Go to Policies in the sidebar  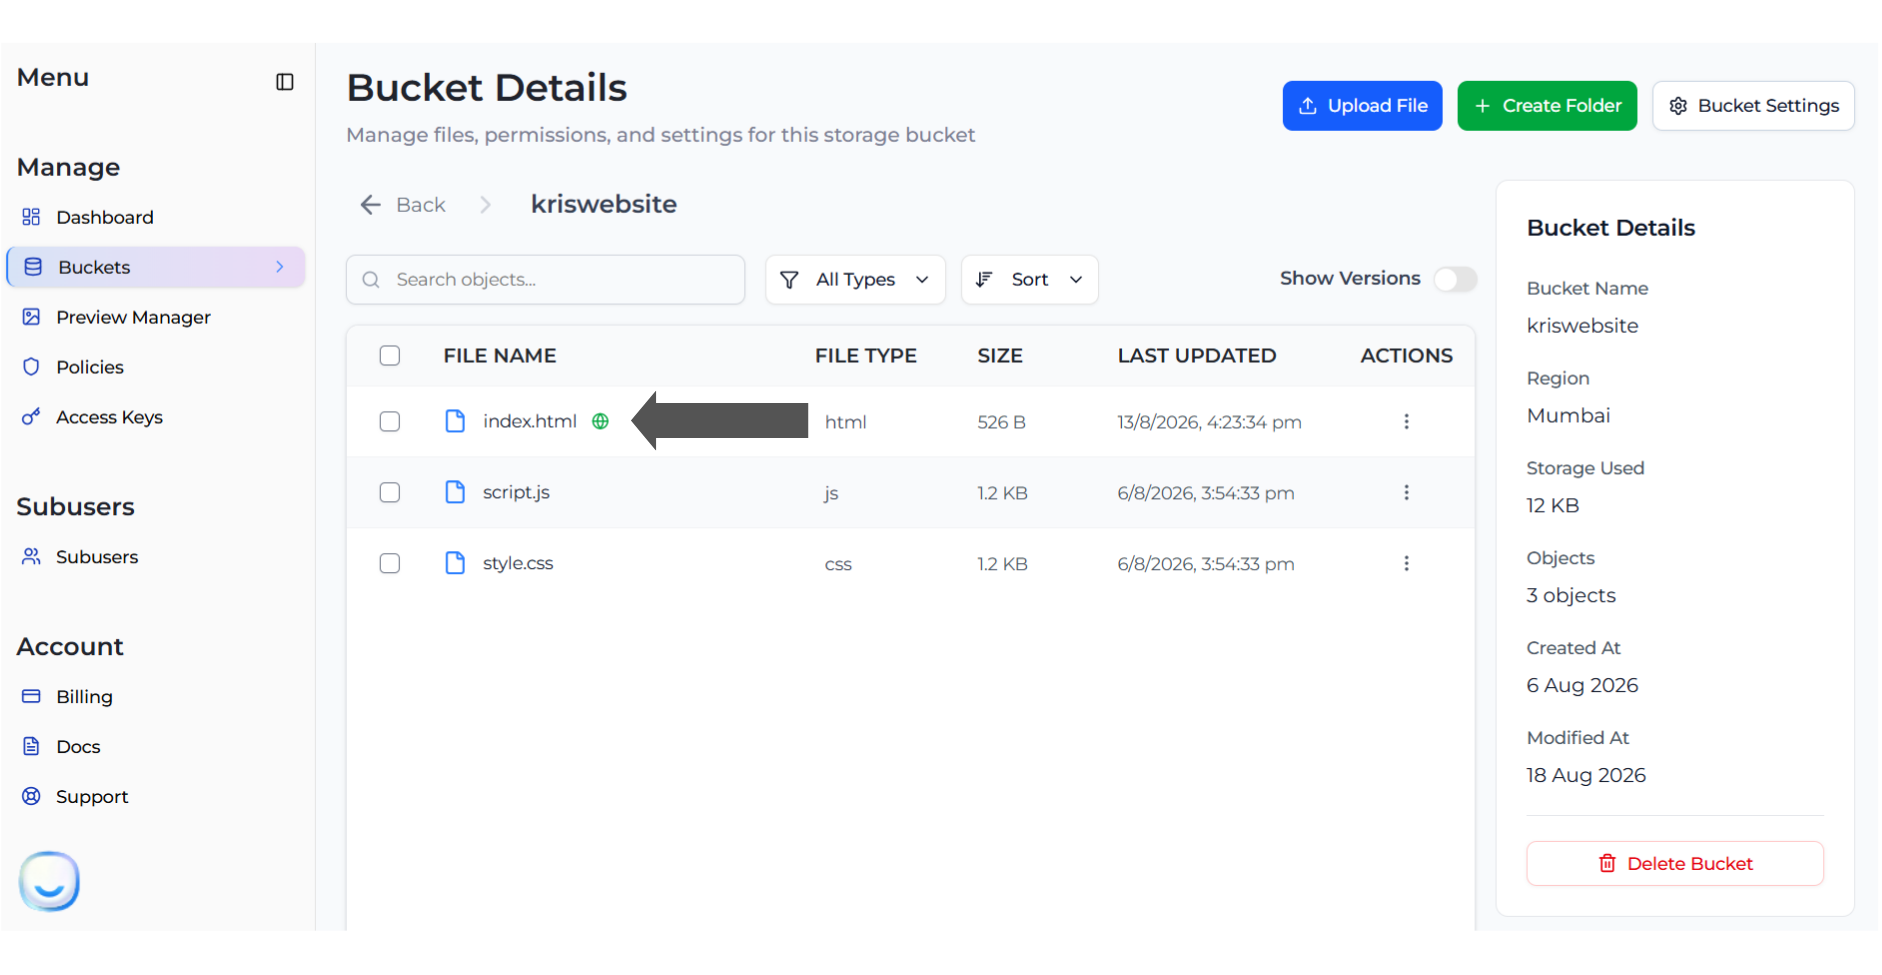[90, 367]
